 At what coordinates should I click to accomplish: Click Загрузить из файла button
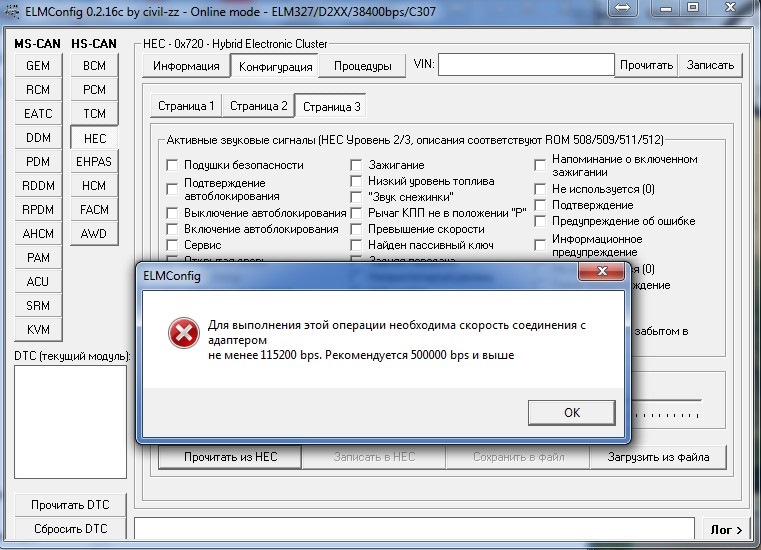point(658,457)
